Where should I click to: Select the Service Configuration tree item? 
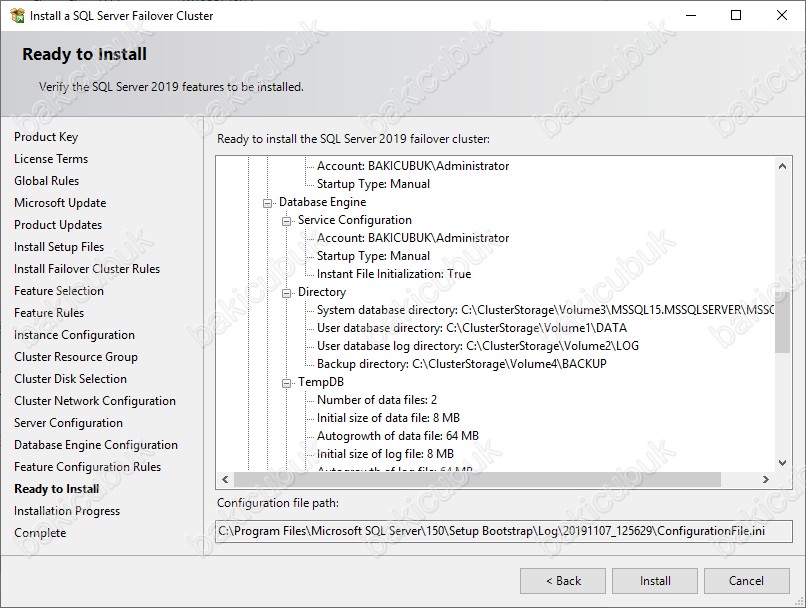(x=355, y=220)
